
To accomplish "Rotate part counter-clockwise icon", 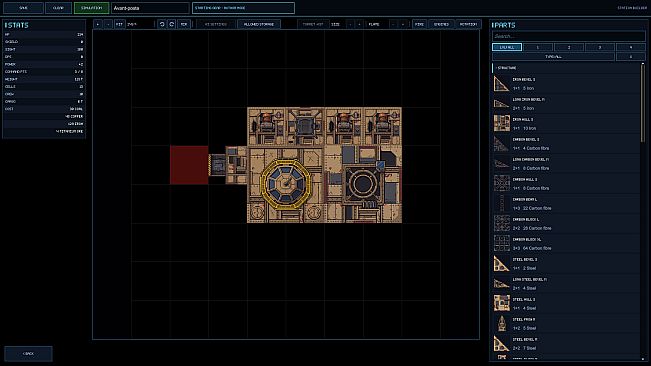I will pos(162,24).
